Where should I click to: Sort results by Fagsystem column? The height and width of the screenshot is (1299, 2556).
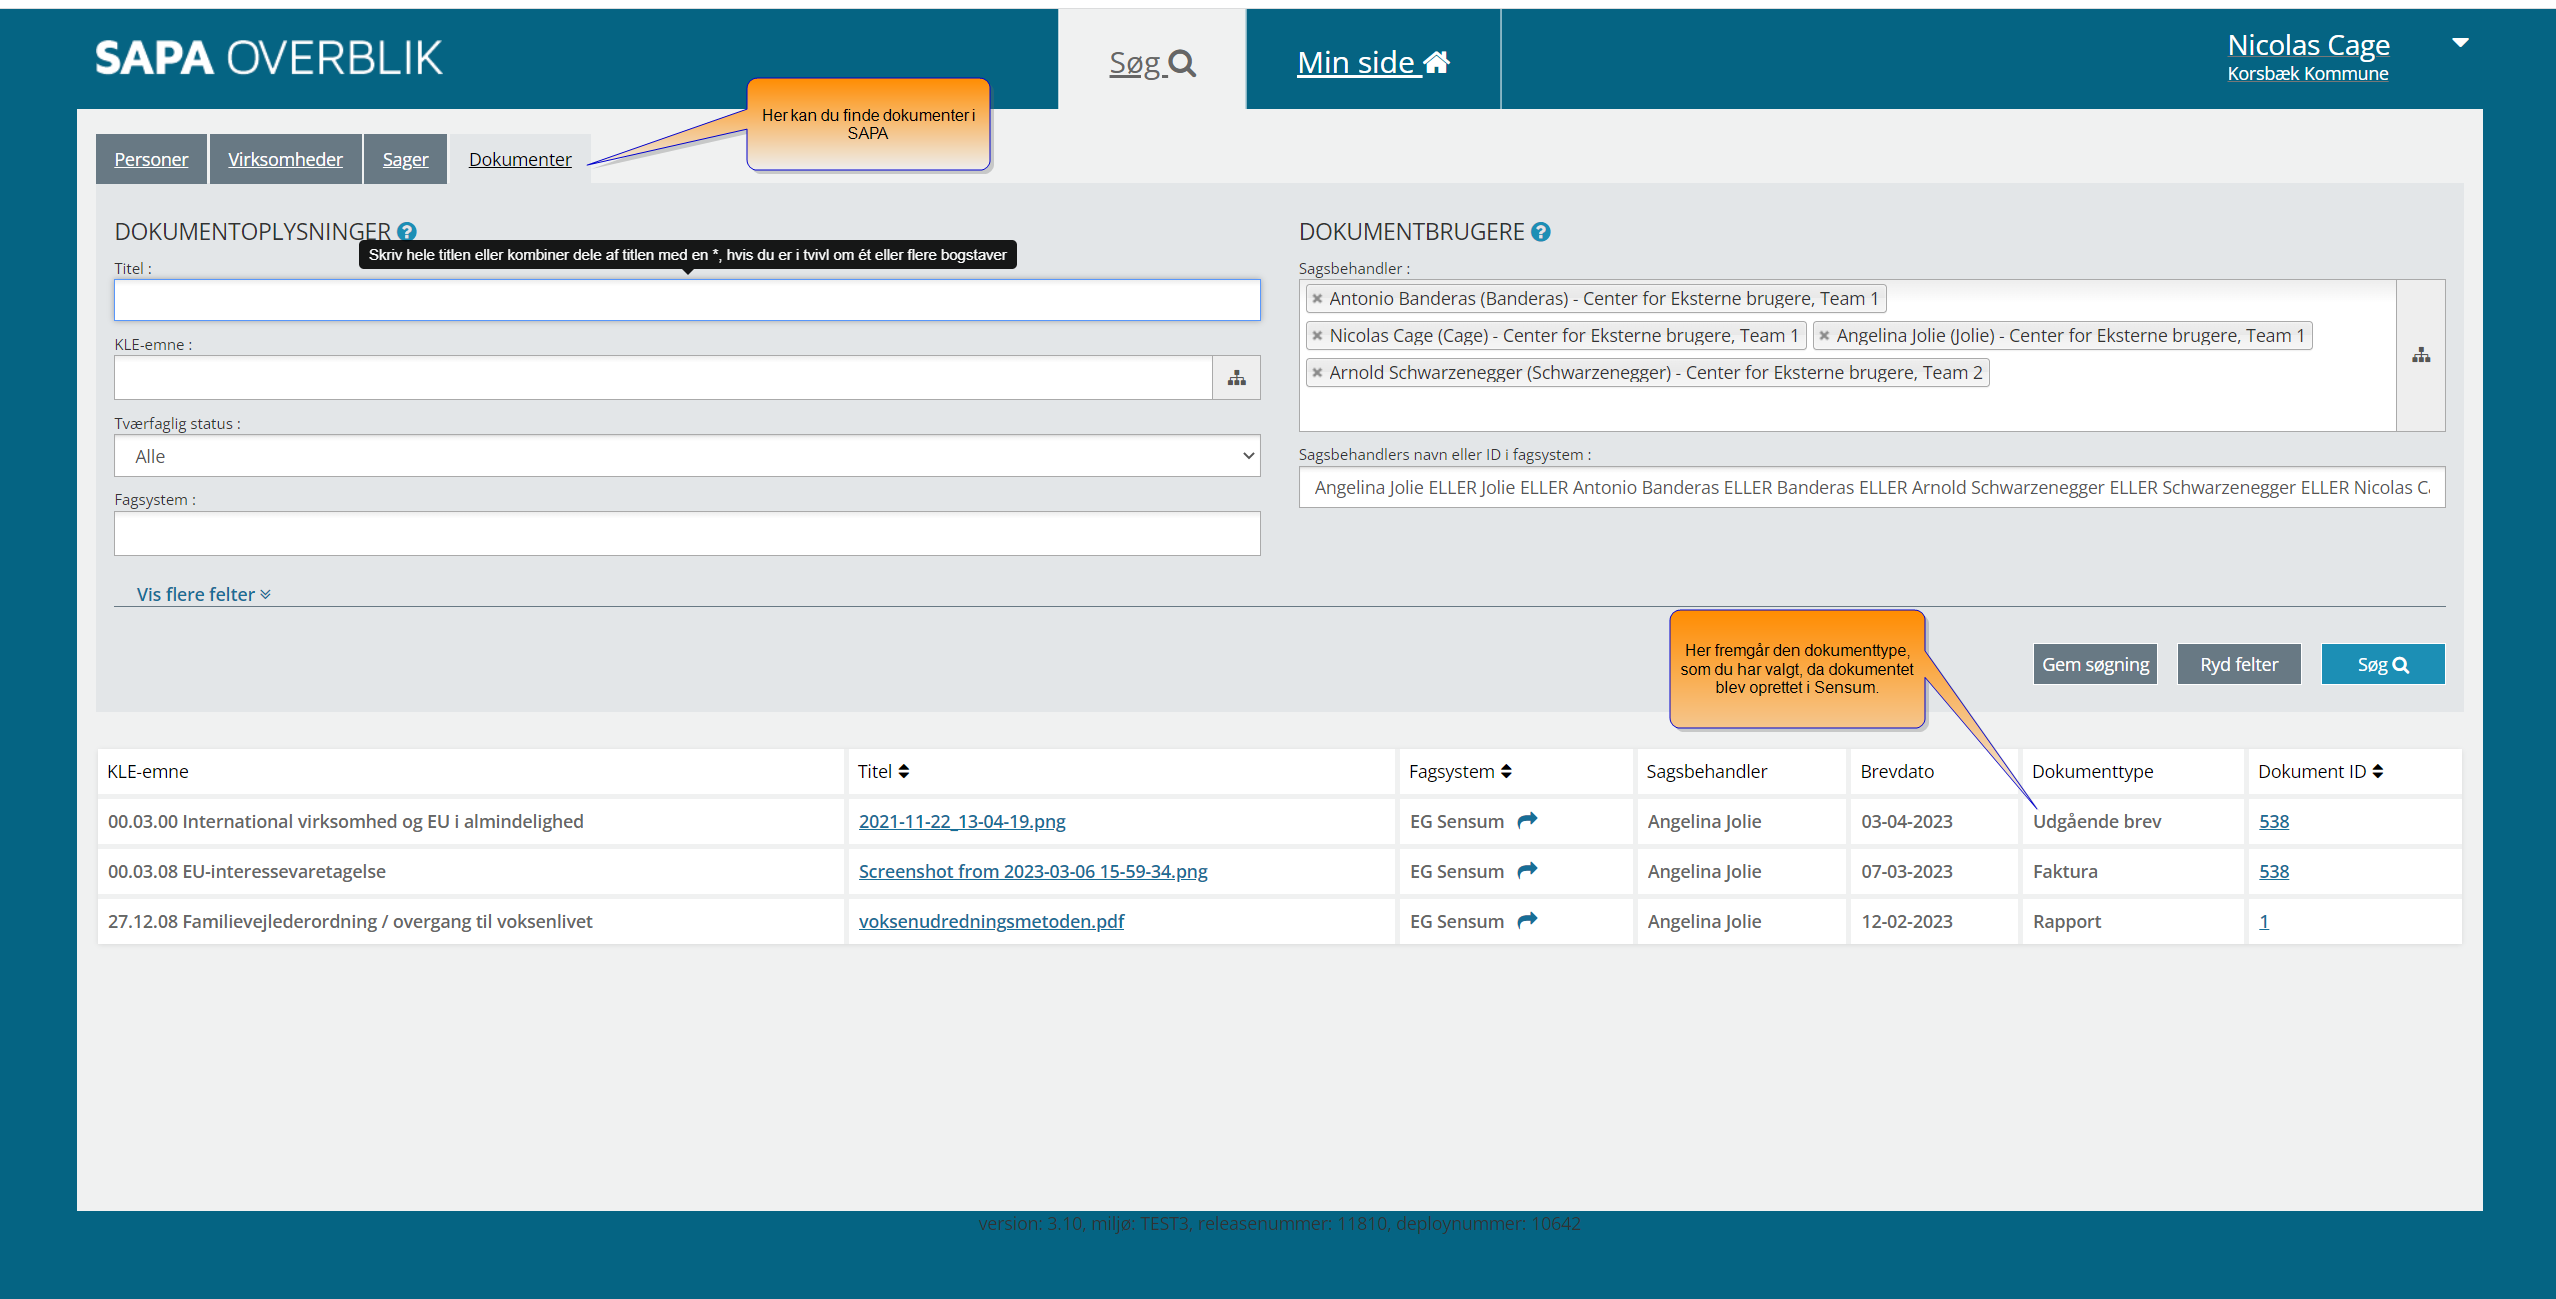pyautogui.click(x=1506, y=772)
